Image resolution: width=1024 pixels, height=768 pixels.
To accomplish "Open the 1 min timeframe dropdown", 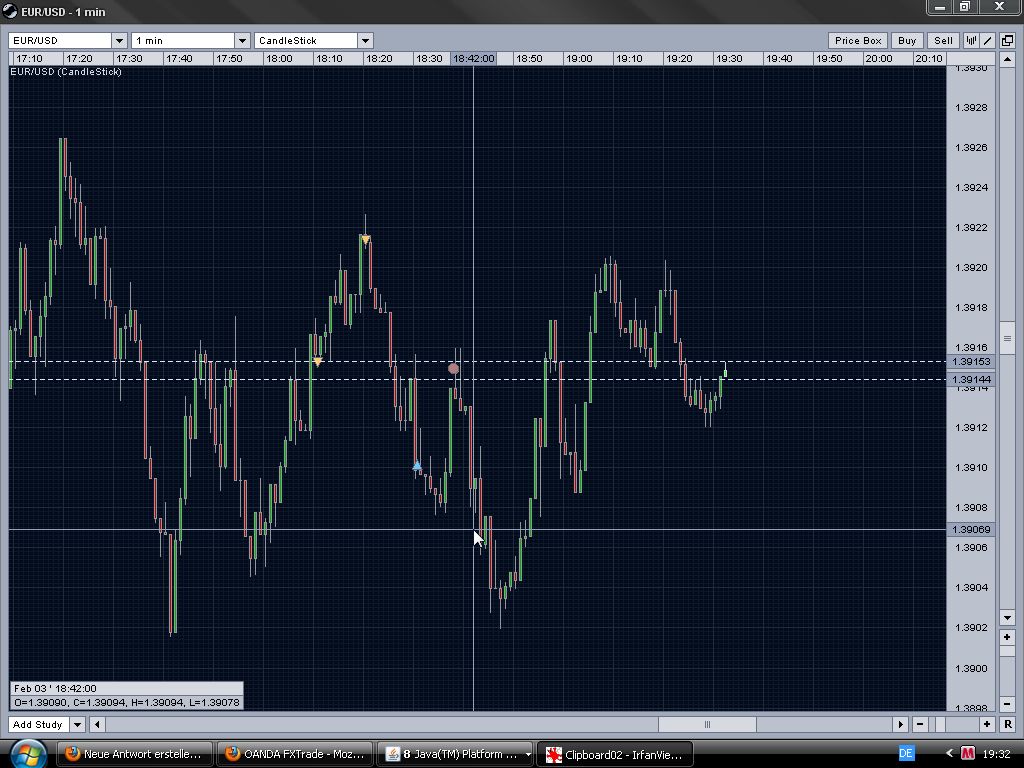I will point(241,40).
